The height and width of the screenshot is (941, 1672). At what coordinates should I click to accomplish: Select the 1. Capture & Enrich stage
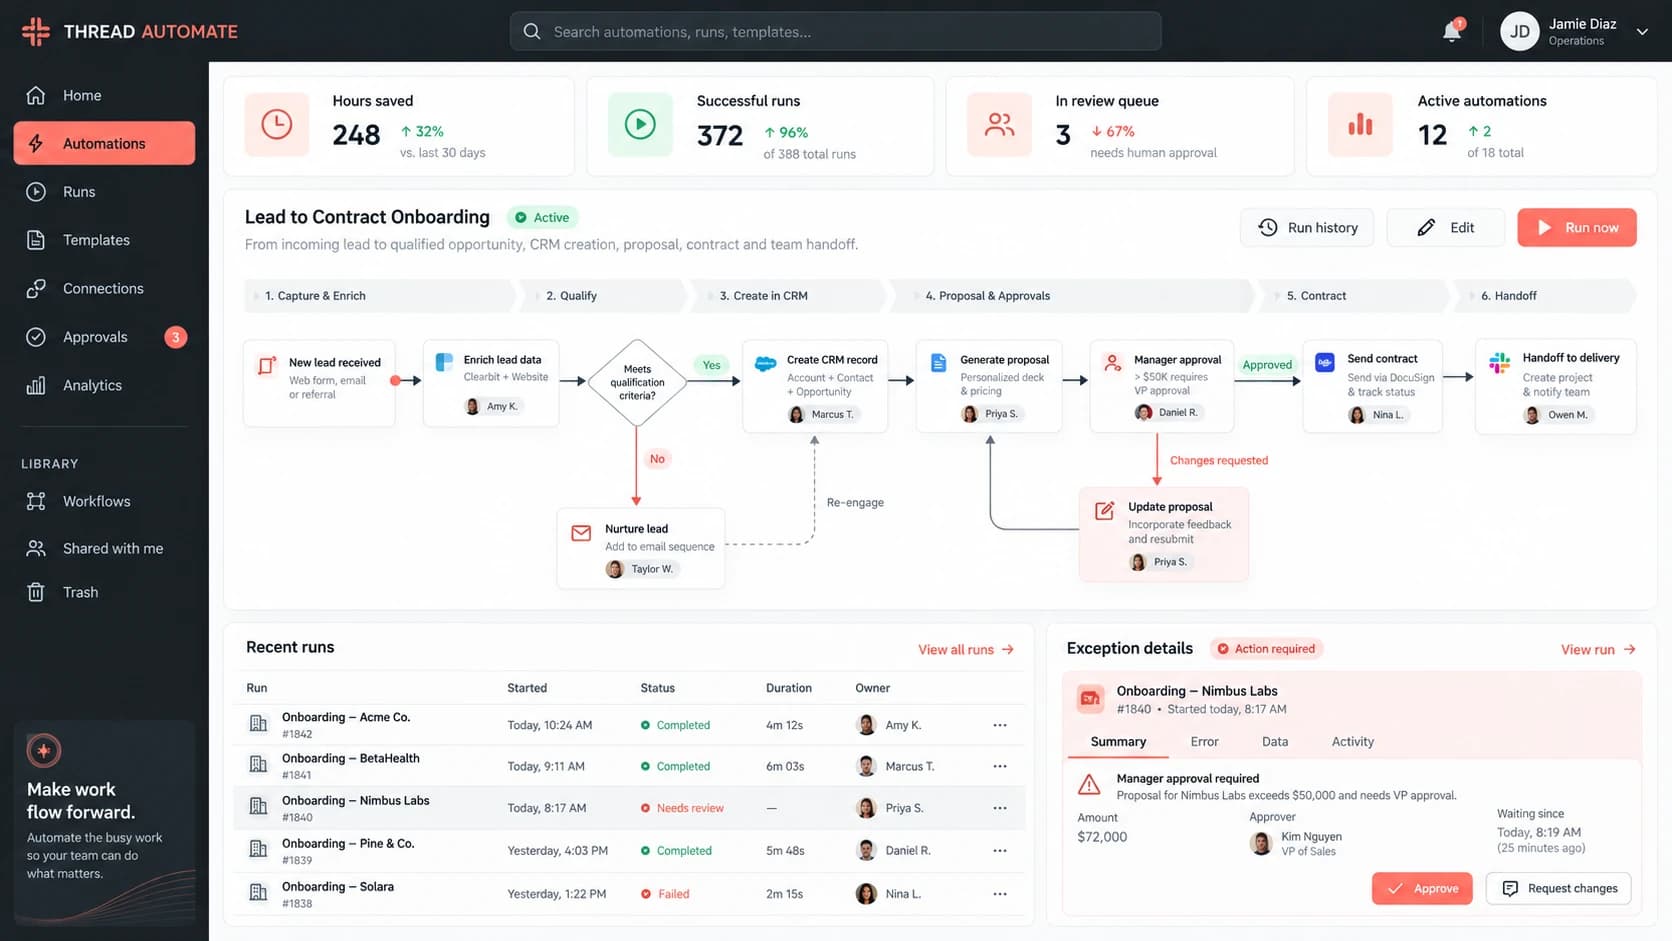point(379,296)
